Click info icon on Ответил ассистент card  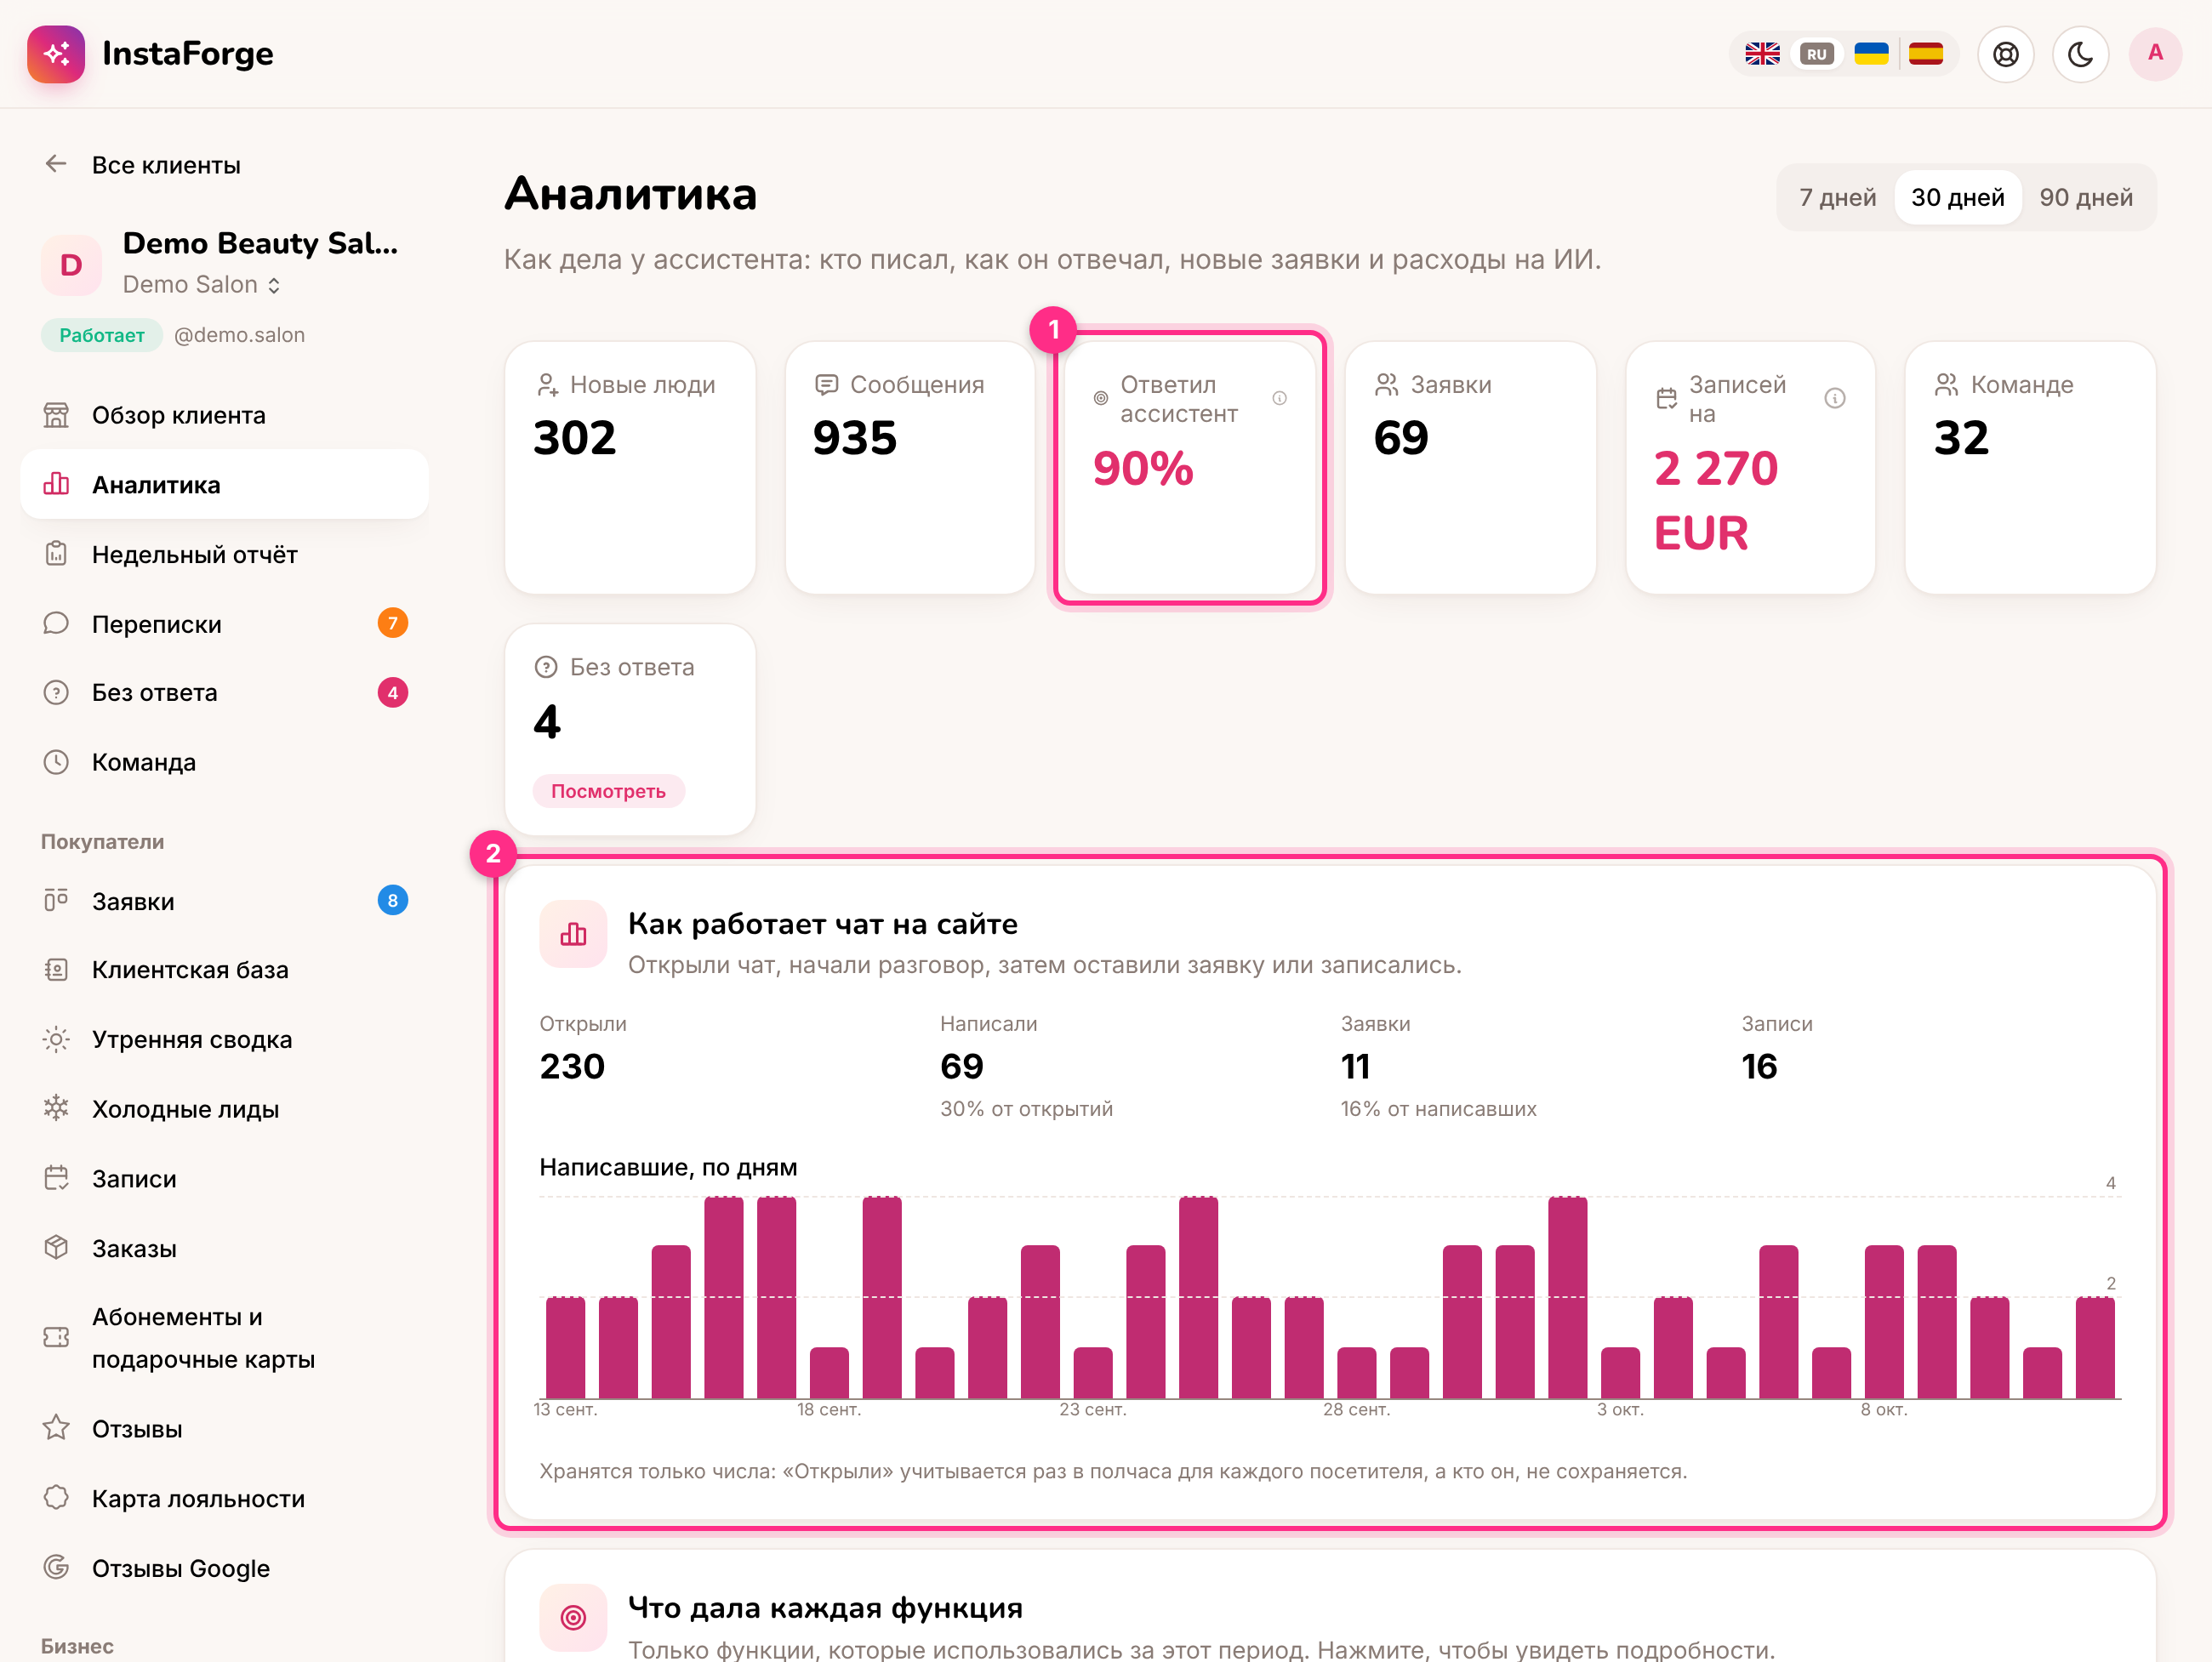click(x=1279, y=398)
